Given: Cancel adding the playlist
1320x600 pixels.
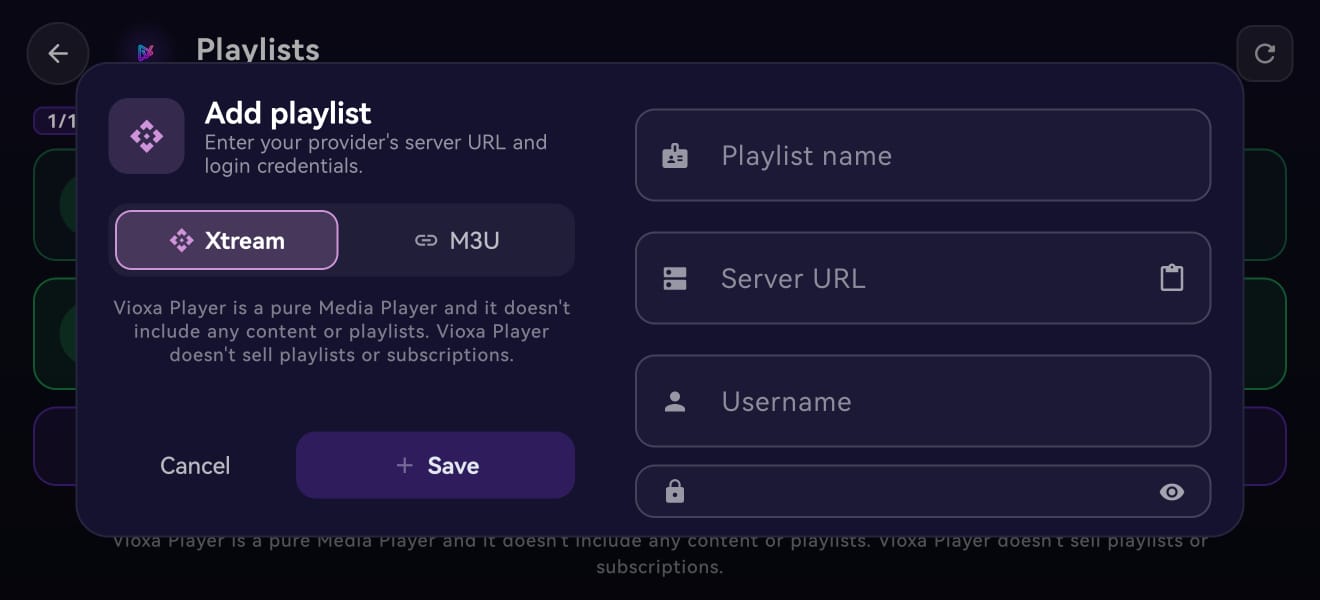Looking at the screenshot, I should tap(195, 465).
